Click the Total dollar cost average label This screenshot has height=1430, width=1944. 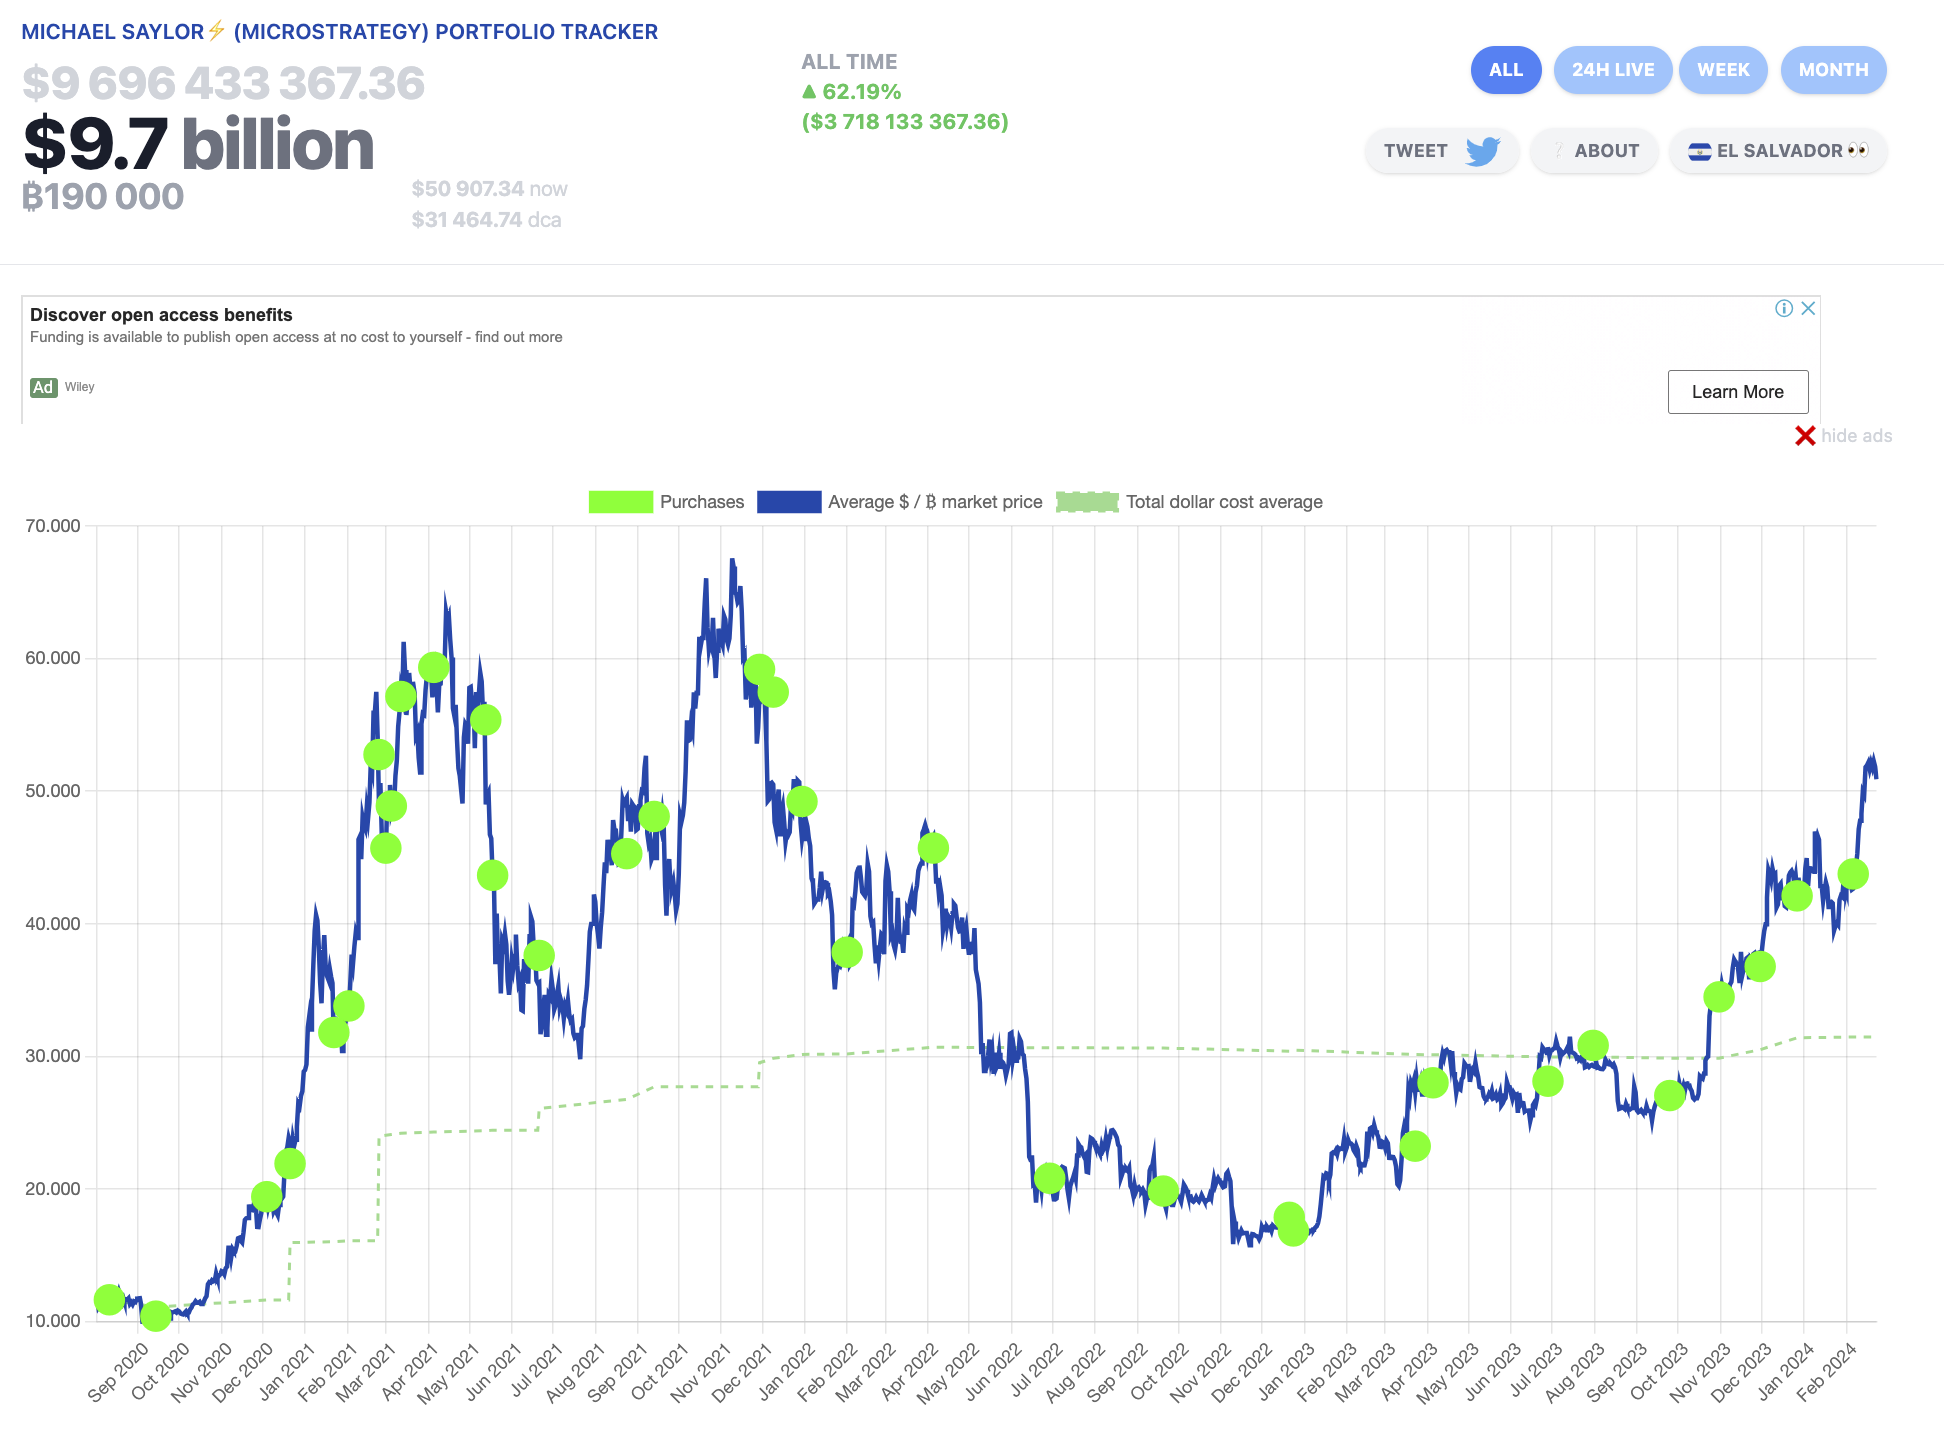click(x=1224, y=502)
